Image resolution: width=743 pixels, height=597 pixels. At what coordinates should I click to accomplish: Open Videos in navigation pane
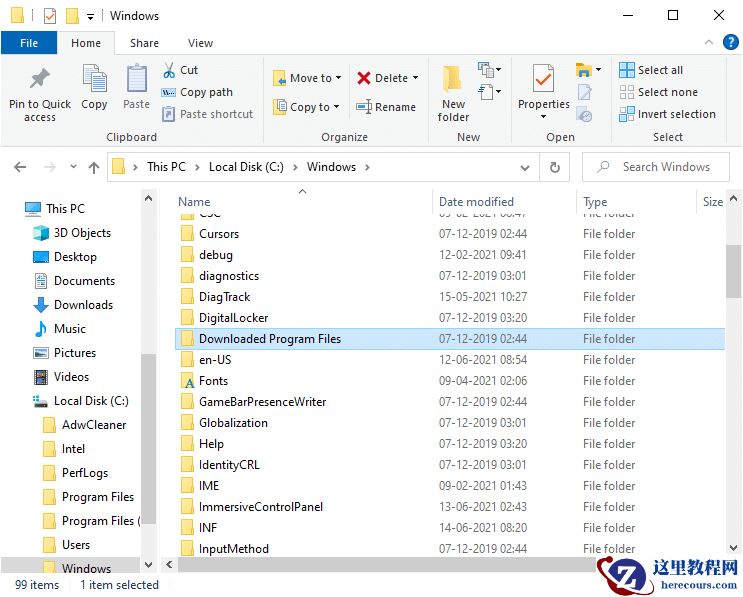(61, 377)
